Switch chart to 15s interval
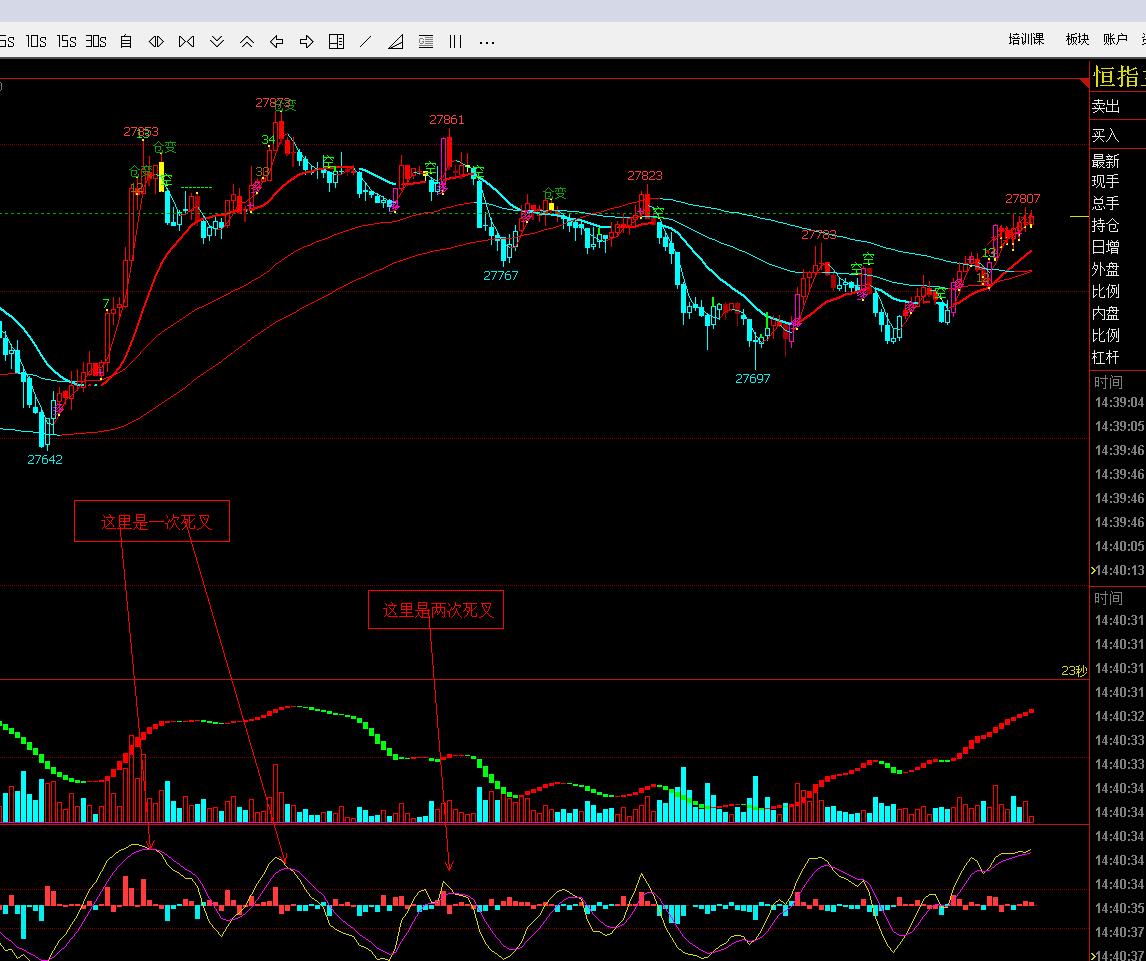This screenshot has height=961, width=1146. [66, 41]
